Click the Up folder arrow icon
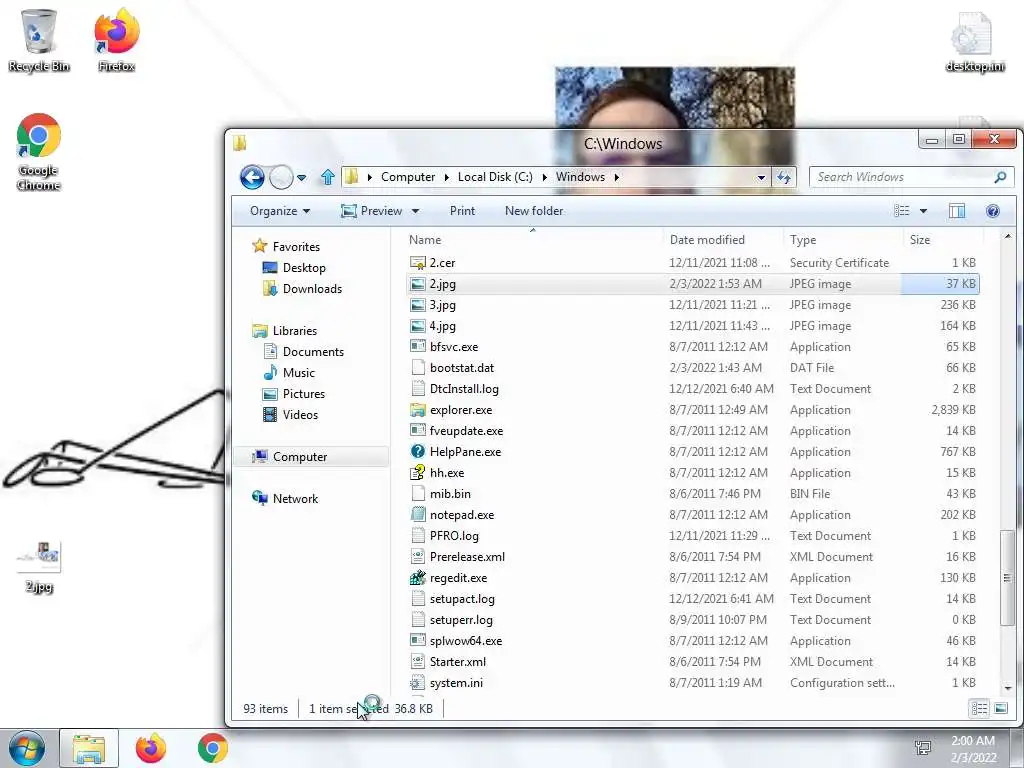The image size is (1024, 768). coord(328,176)
